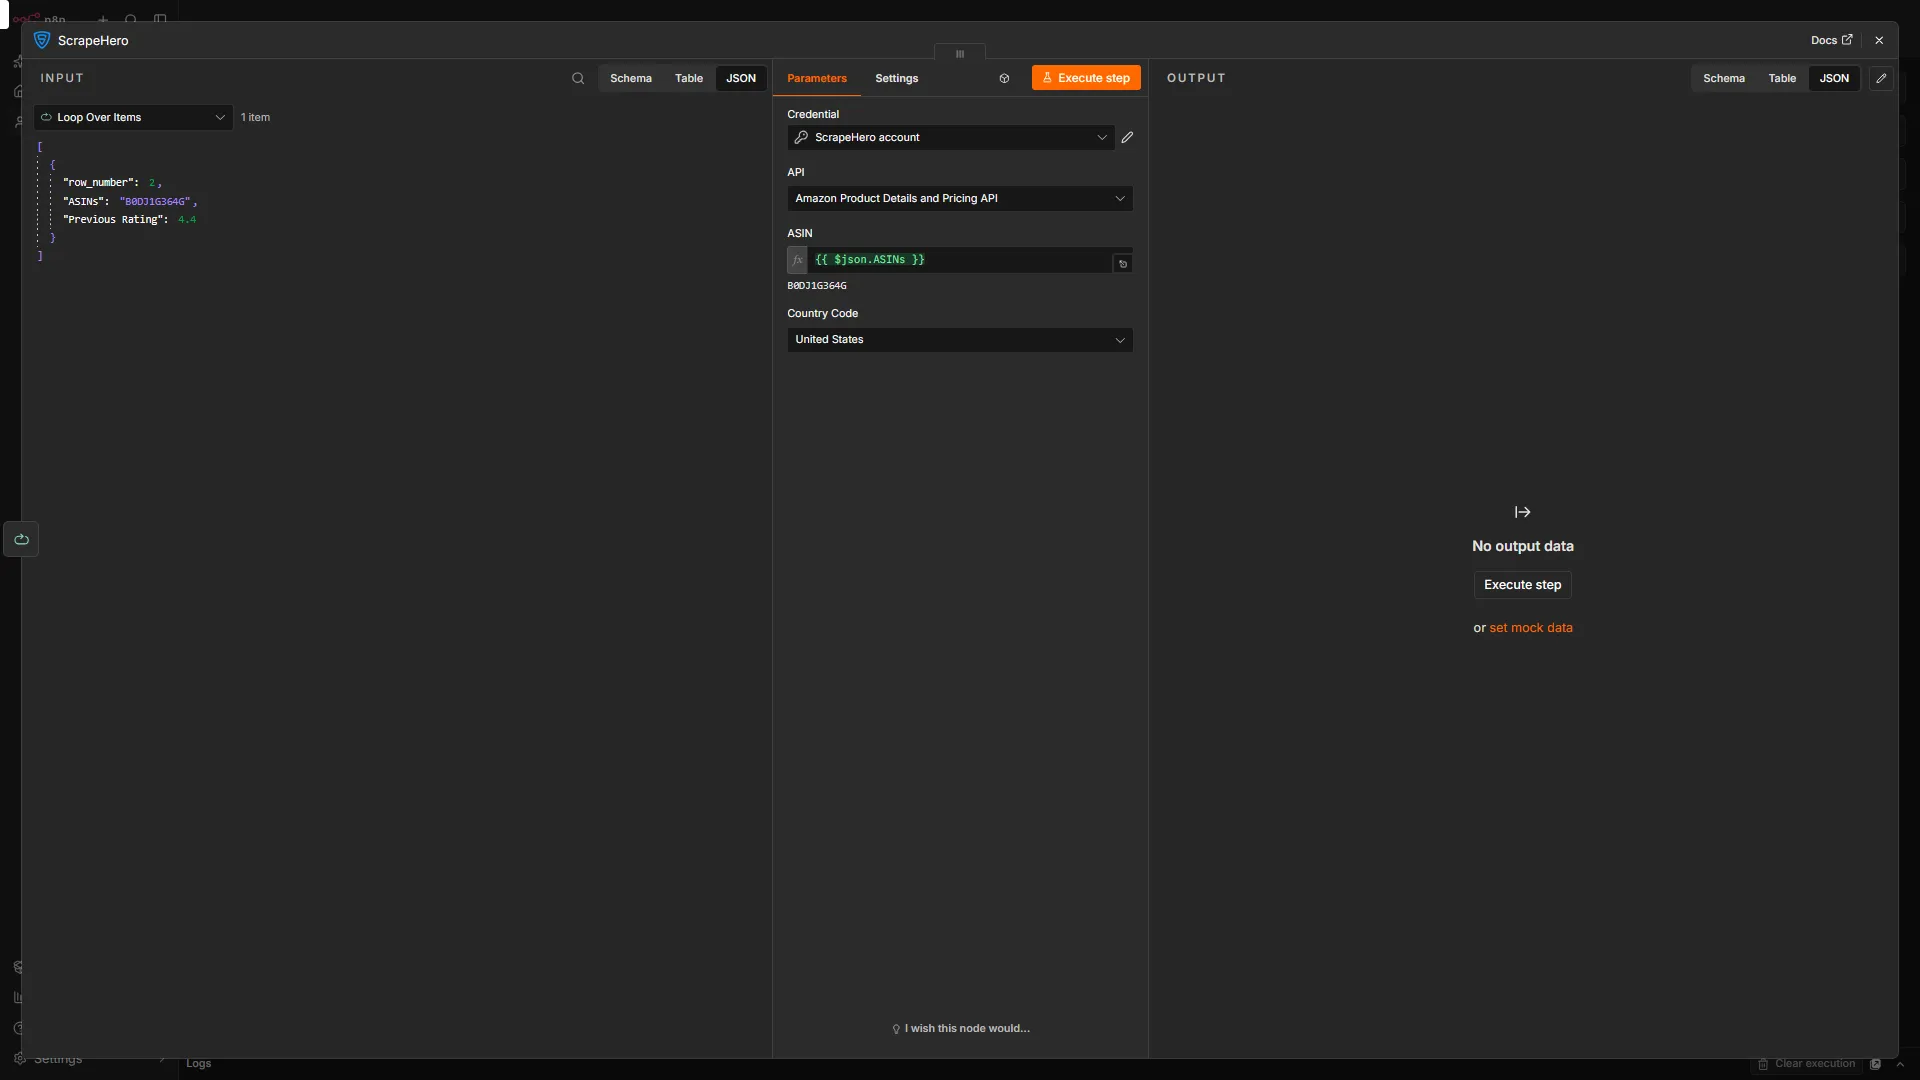Close the ScrapeHero node panel

(1879, 40)
